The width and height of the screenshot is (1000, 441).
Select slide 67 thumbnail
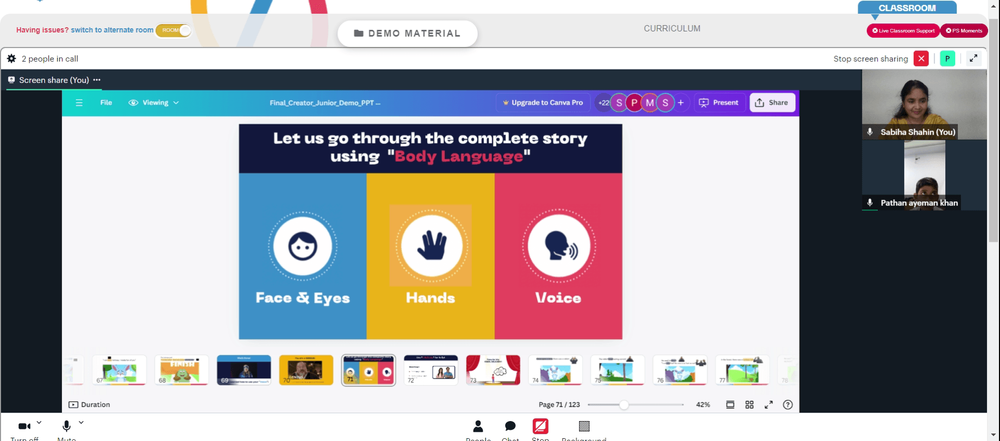click(x=119, y=370)
